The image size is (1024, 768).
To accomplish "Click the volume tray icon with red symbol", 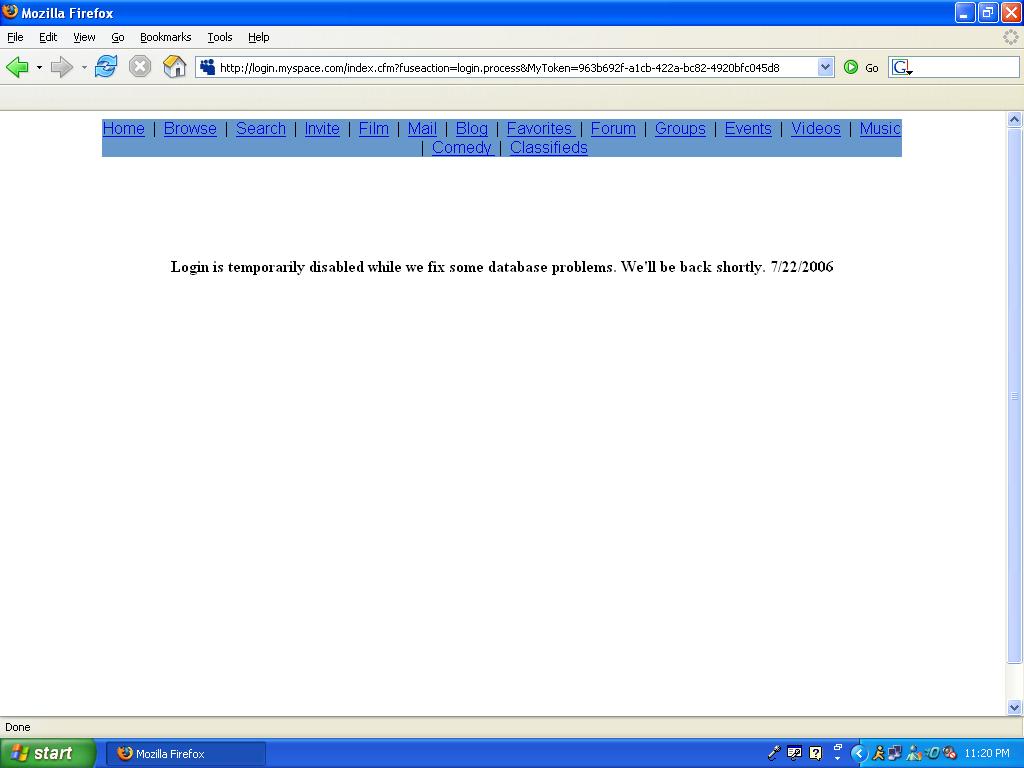I will tap(950, 753).
